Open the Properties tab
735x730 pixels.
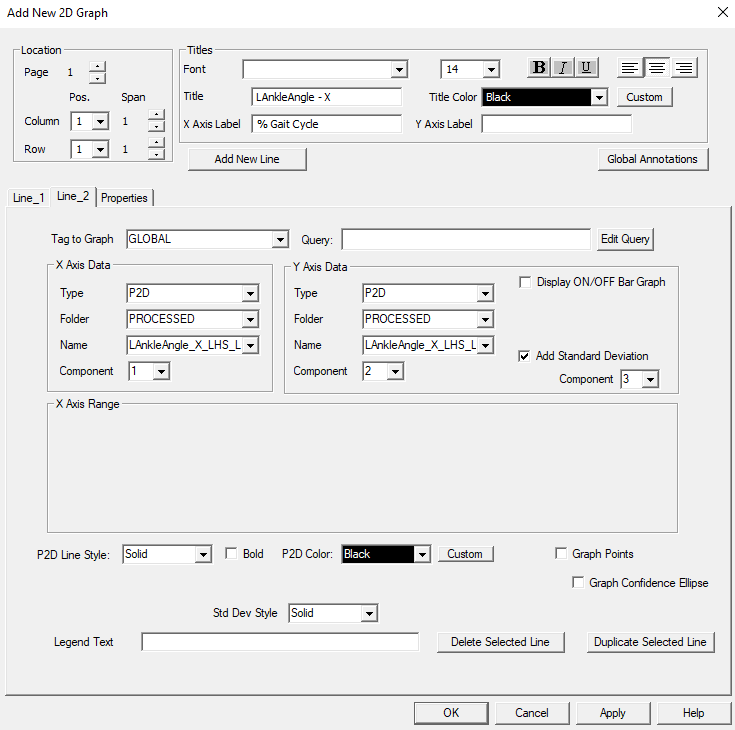125,198
